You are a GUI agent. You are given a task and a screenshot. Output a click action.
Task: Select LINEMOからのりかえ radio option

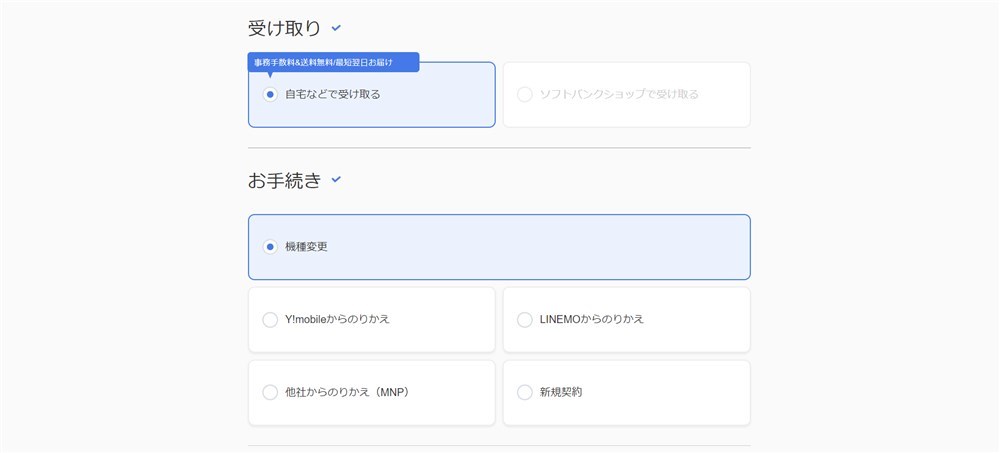tap(524, 320)
